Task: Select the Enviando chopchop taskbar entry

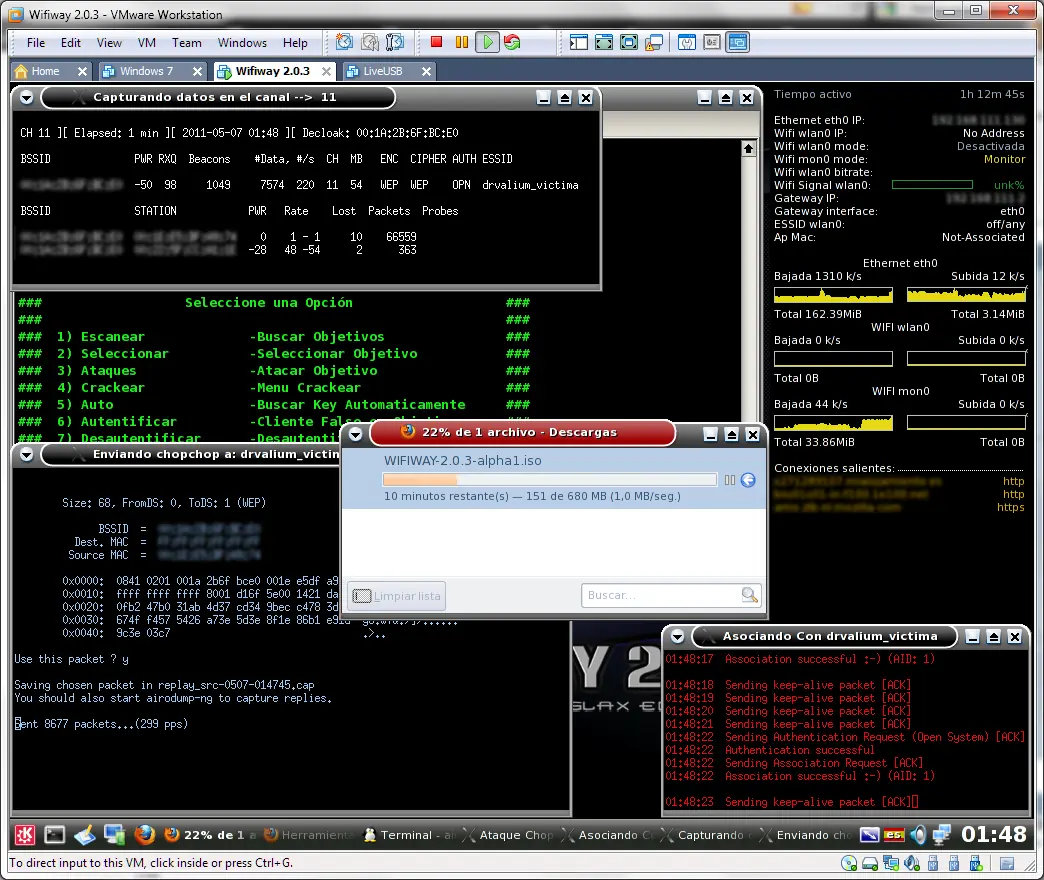Action: pyautogui.click(x=805, y=835)
